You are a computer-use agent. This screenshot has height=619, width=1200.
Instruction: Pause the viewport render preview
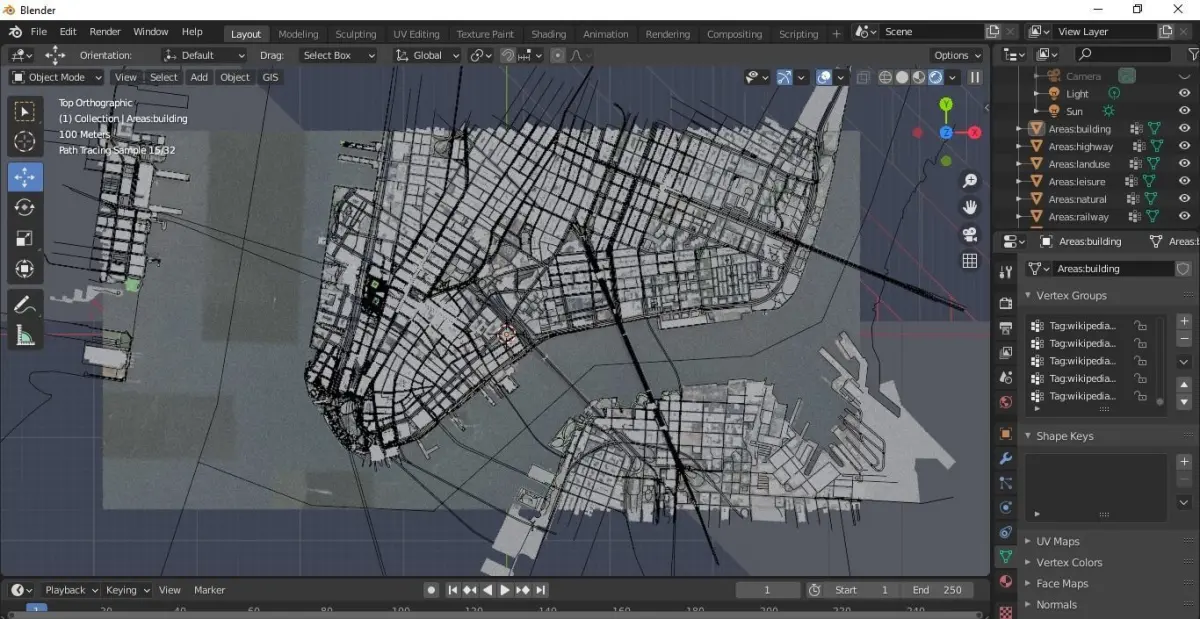tap(975, 77)
